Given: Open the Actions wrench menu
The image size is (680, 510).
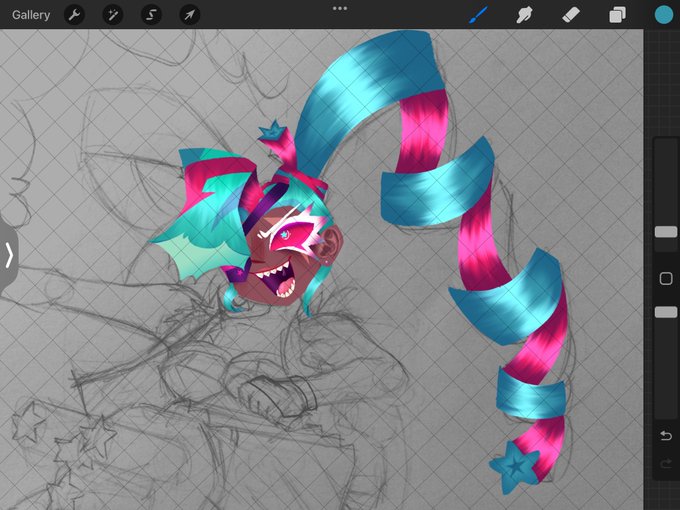Looking at the screenshot, I should click(x=75, y=15).
